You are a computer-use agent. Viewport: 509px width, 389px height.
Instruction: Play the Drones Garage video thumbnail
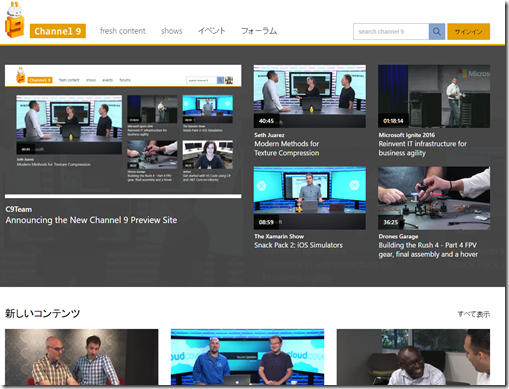(x=434, y=198)
